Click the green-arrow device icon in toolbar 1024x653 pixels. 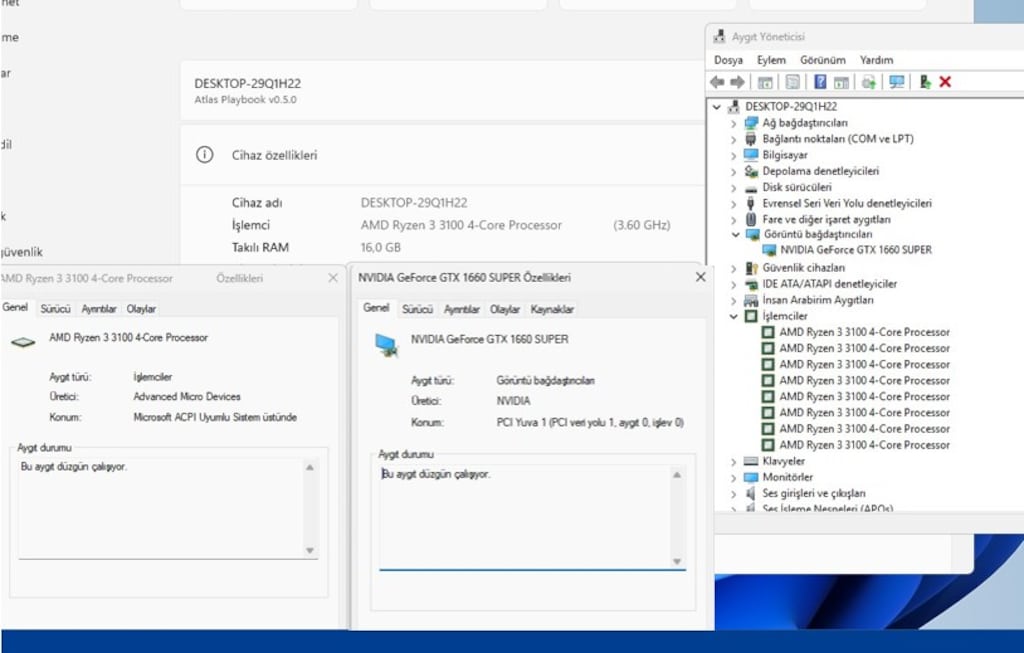point(925,82)
